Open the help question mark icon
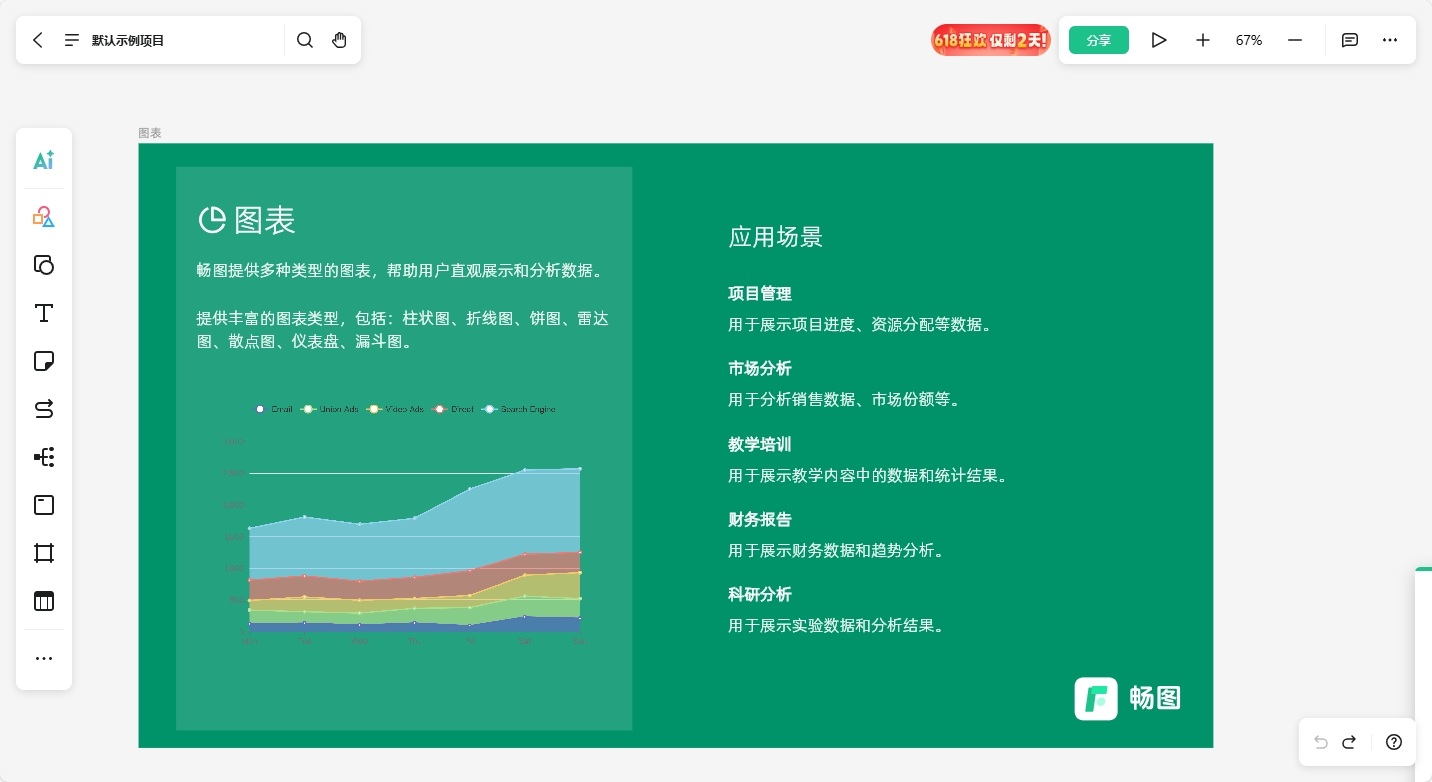Viewport: 1432px width, 782px height. [1394, 742]
